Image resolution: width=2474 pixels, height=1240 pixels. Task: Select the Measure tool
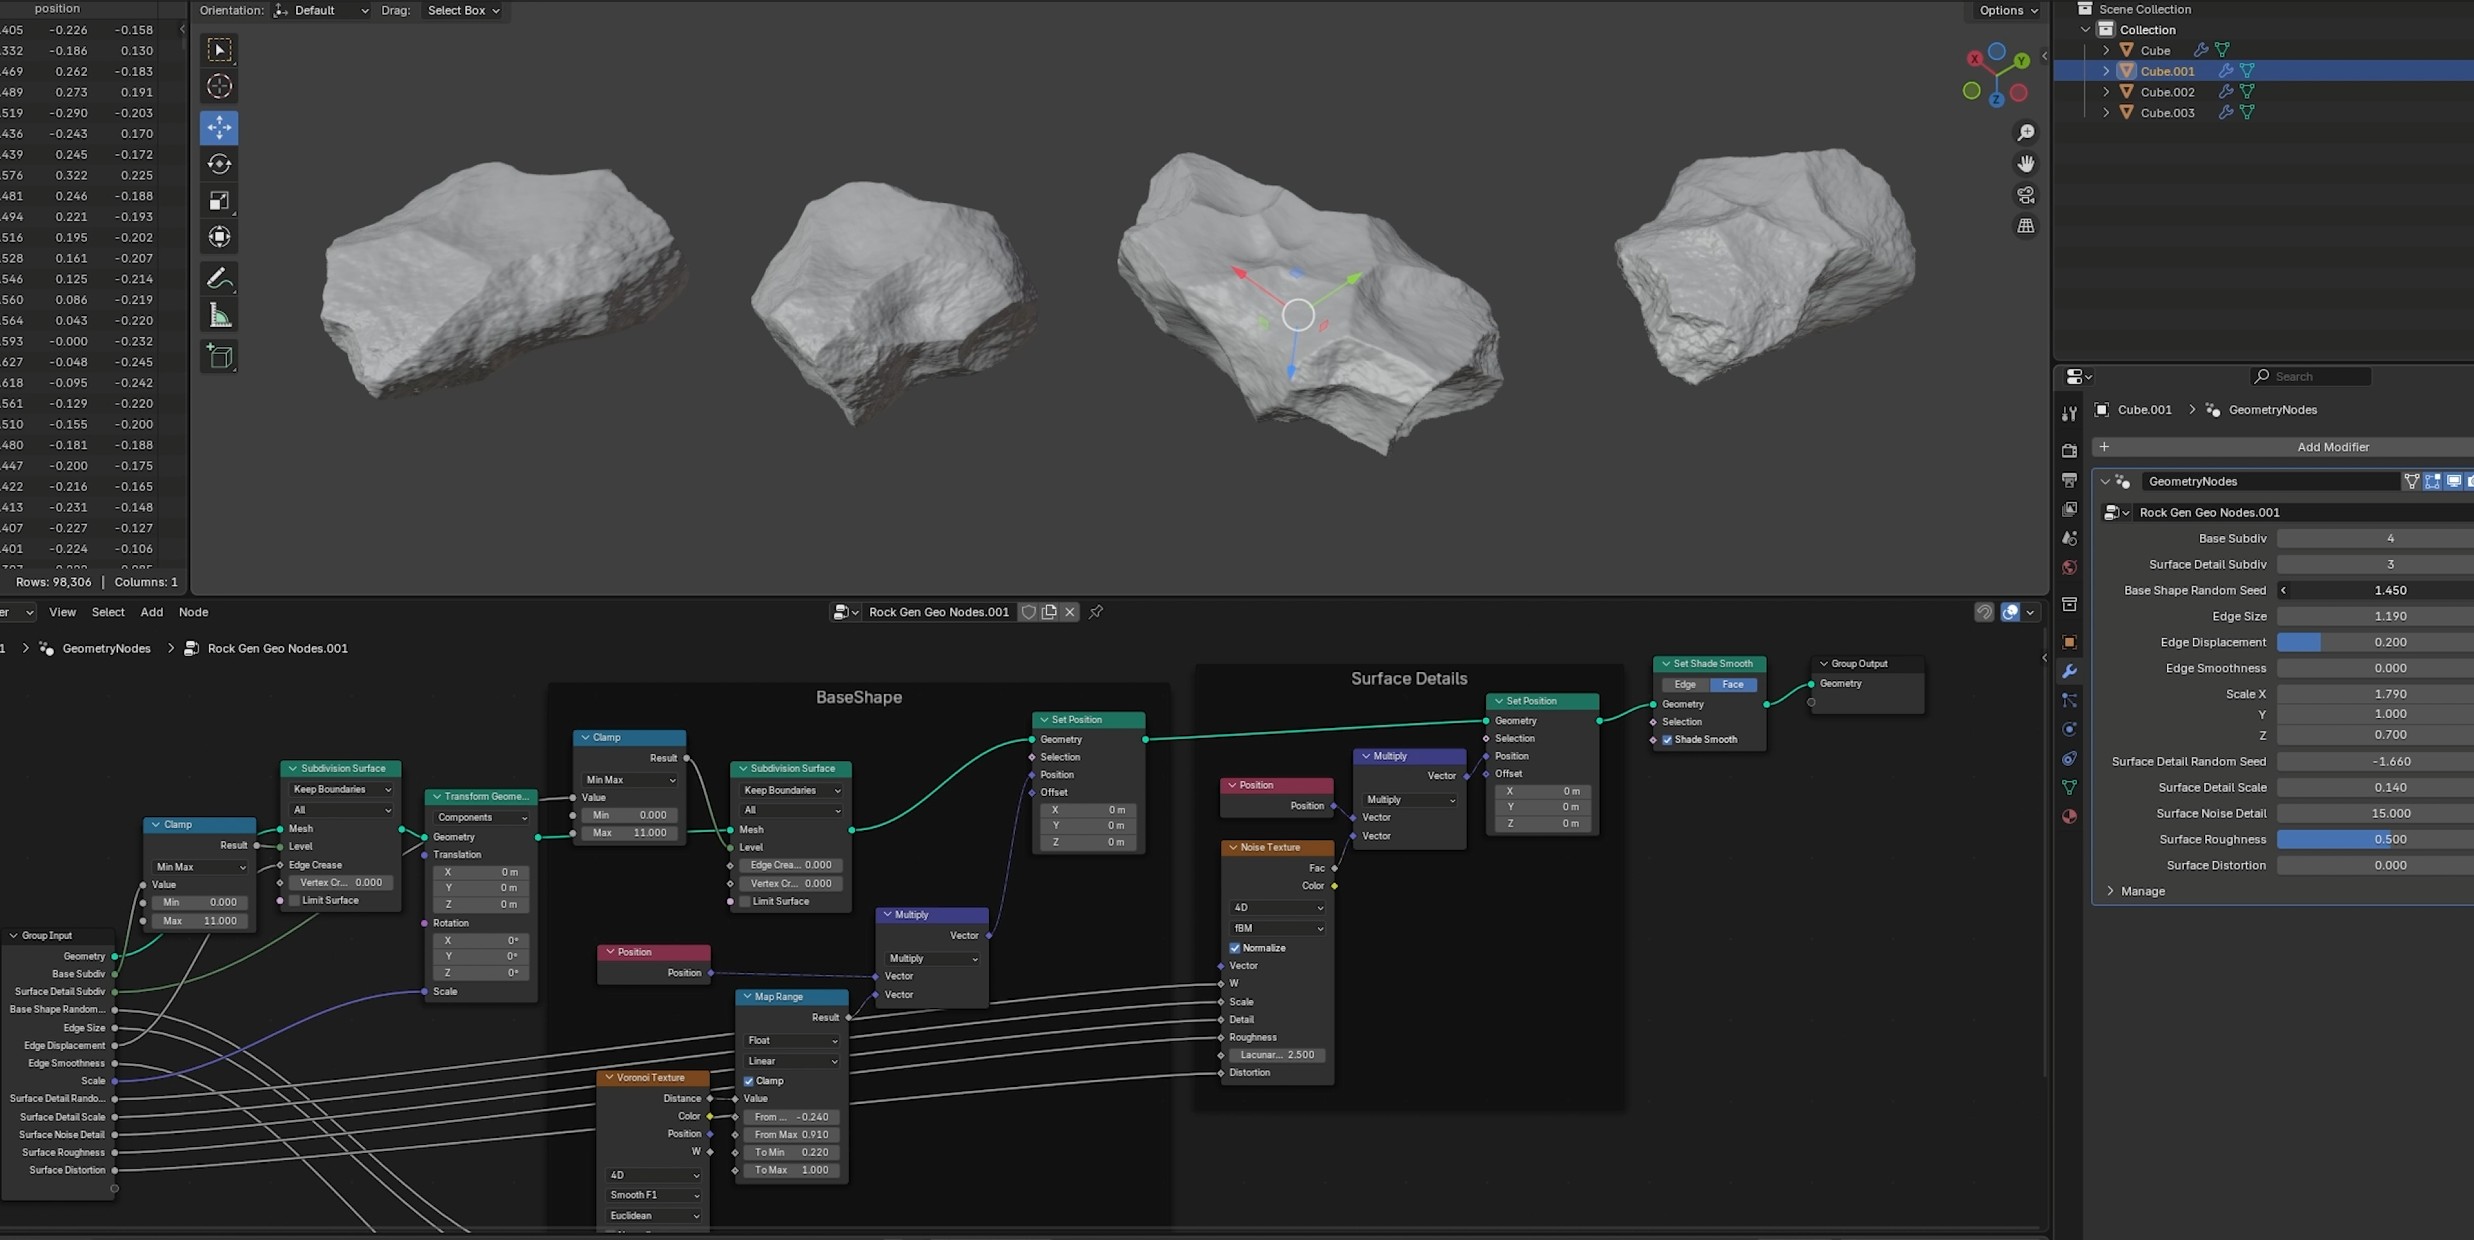click(x=219, y=317)
